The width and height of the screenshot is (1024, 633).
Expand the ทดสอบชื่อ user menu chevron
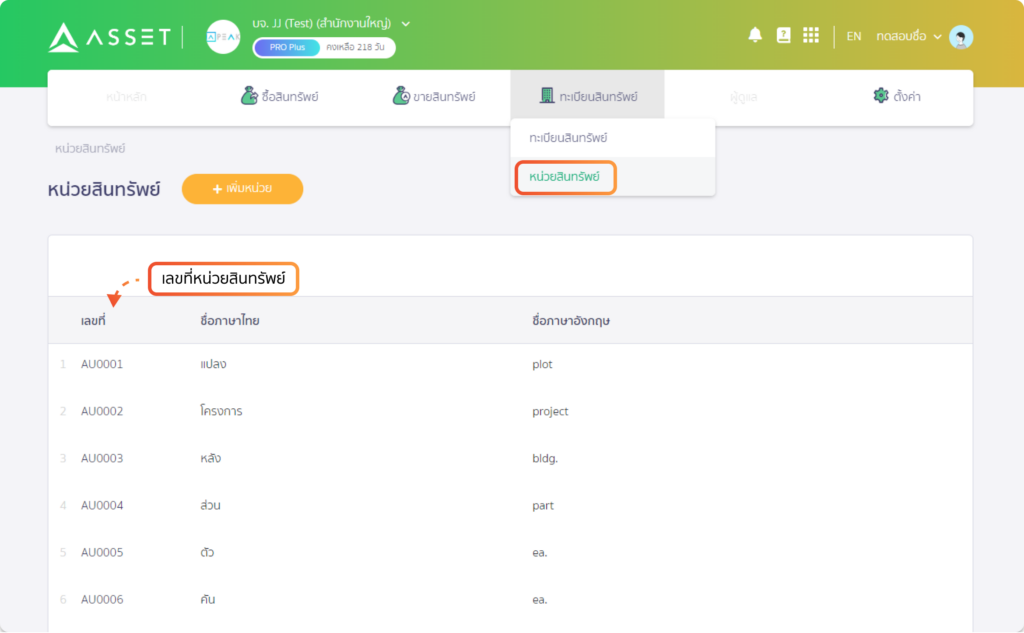tap(937, 37)
